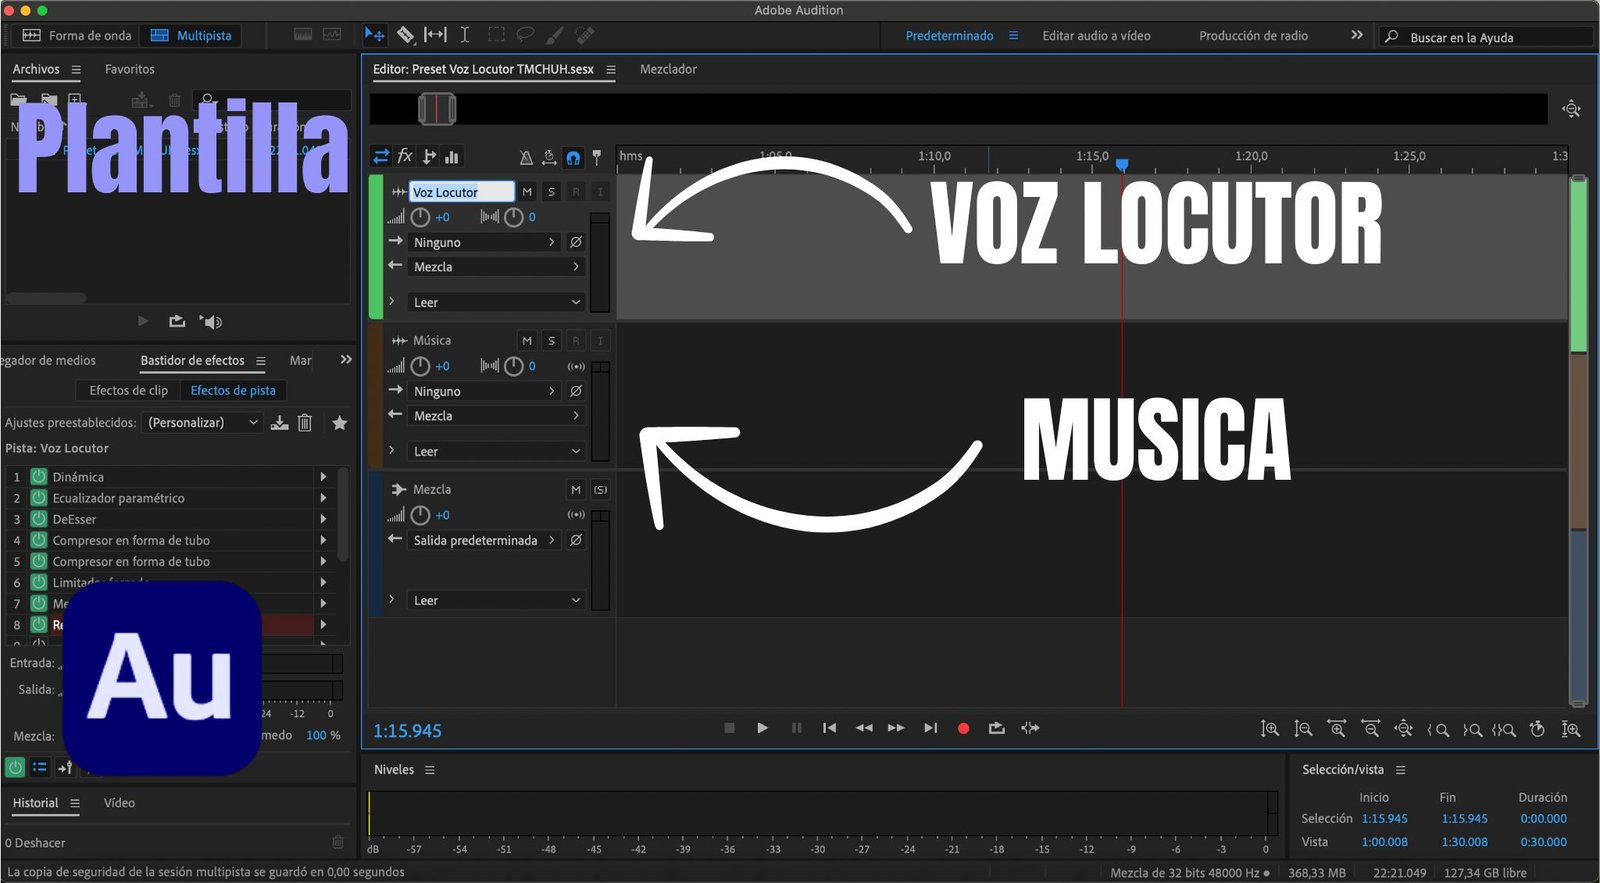
Task: Click the metronome toggle icon
Action: click(x=526, y=157)
